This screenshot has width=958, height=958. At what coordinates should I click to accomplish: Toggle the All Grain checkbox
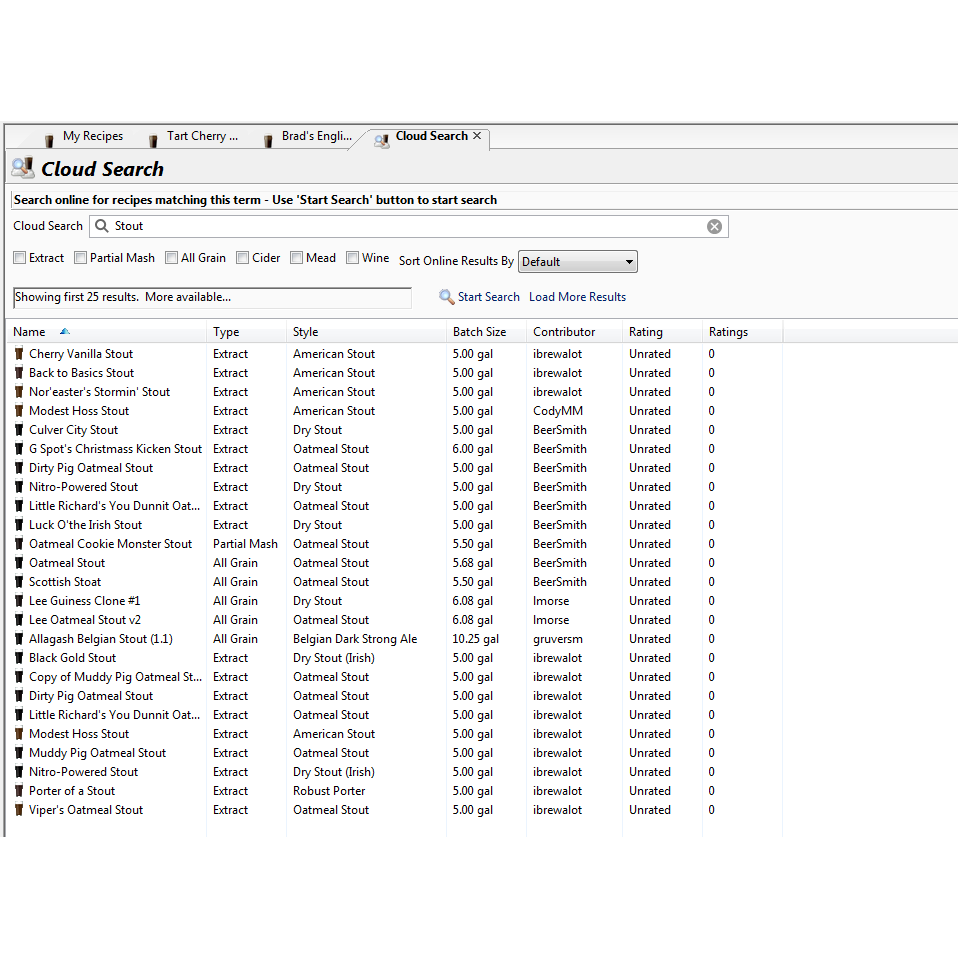[172, 258]
